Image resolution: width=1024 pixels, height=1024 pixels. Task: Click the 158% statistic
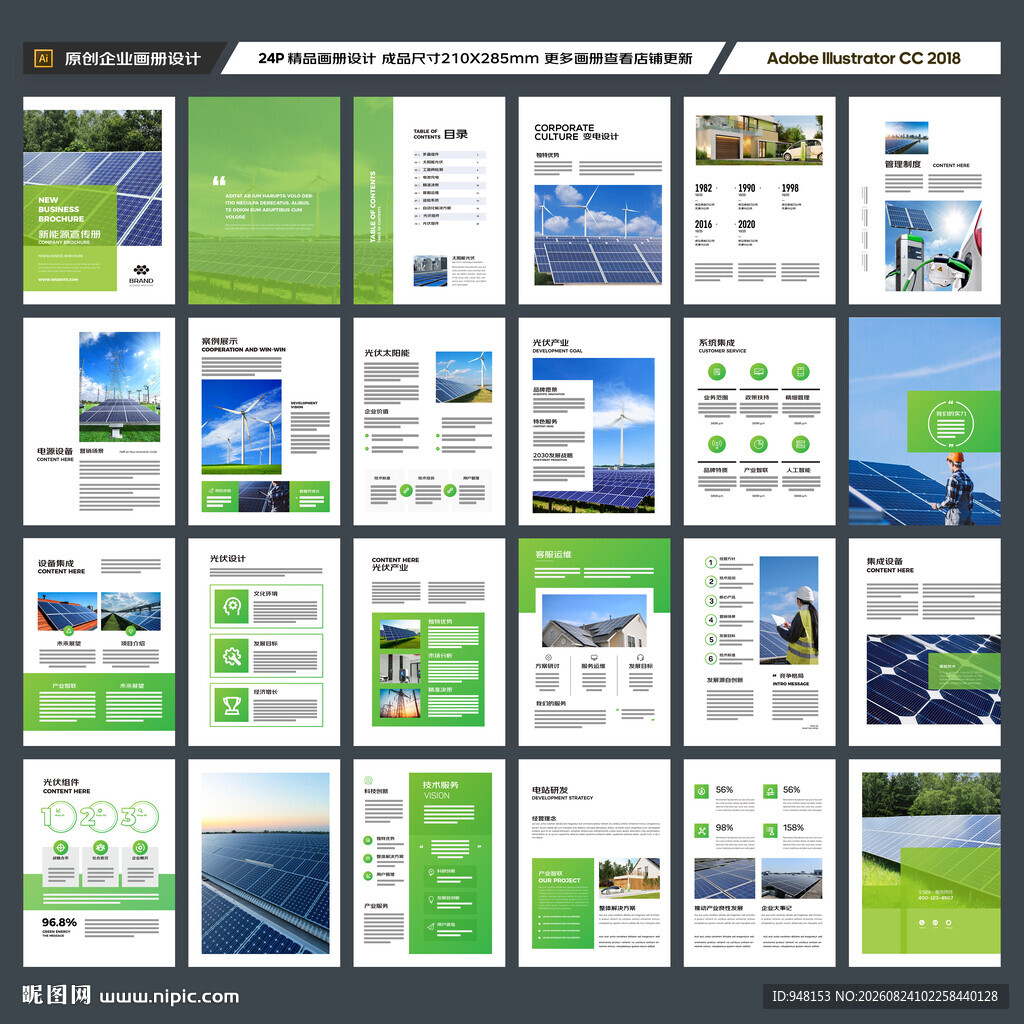[x=793, y=827]
